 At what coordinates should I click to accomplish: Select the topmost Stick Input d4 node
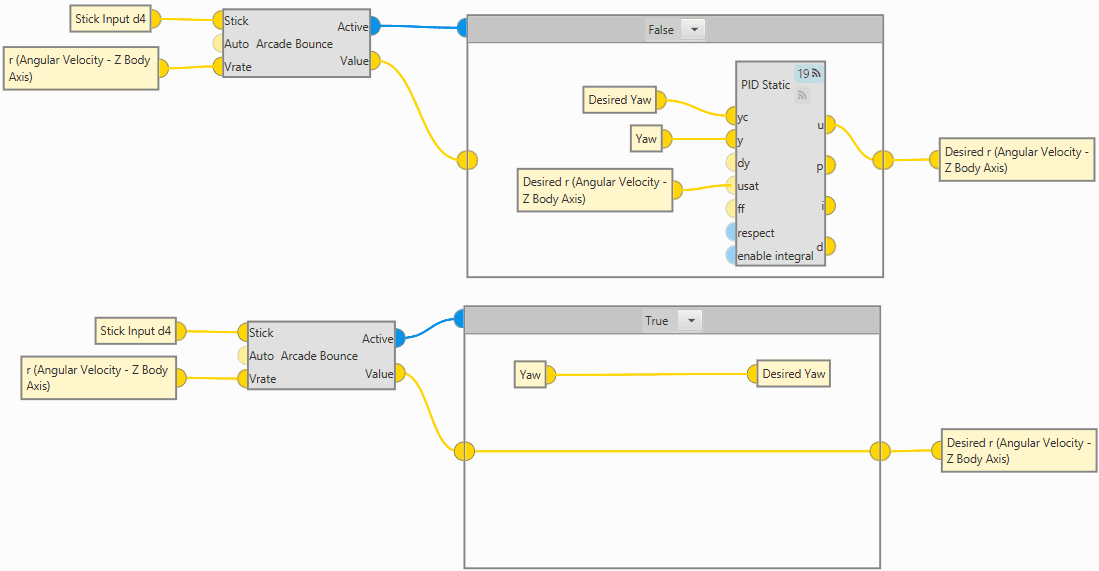[x=110, y=19]
